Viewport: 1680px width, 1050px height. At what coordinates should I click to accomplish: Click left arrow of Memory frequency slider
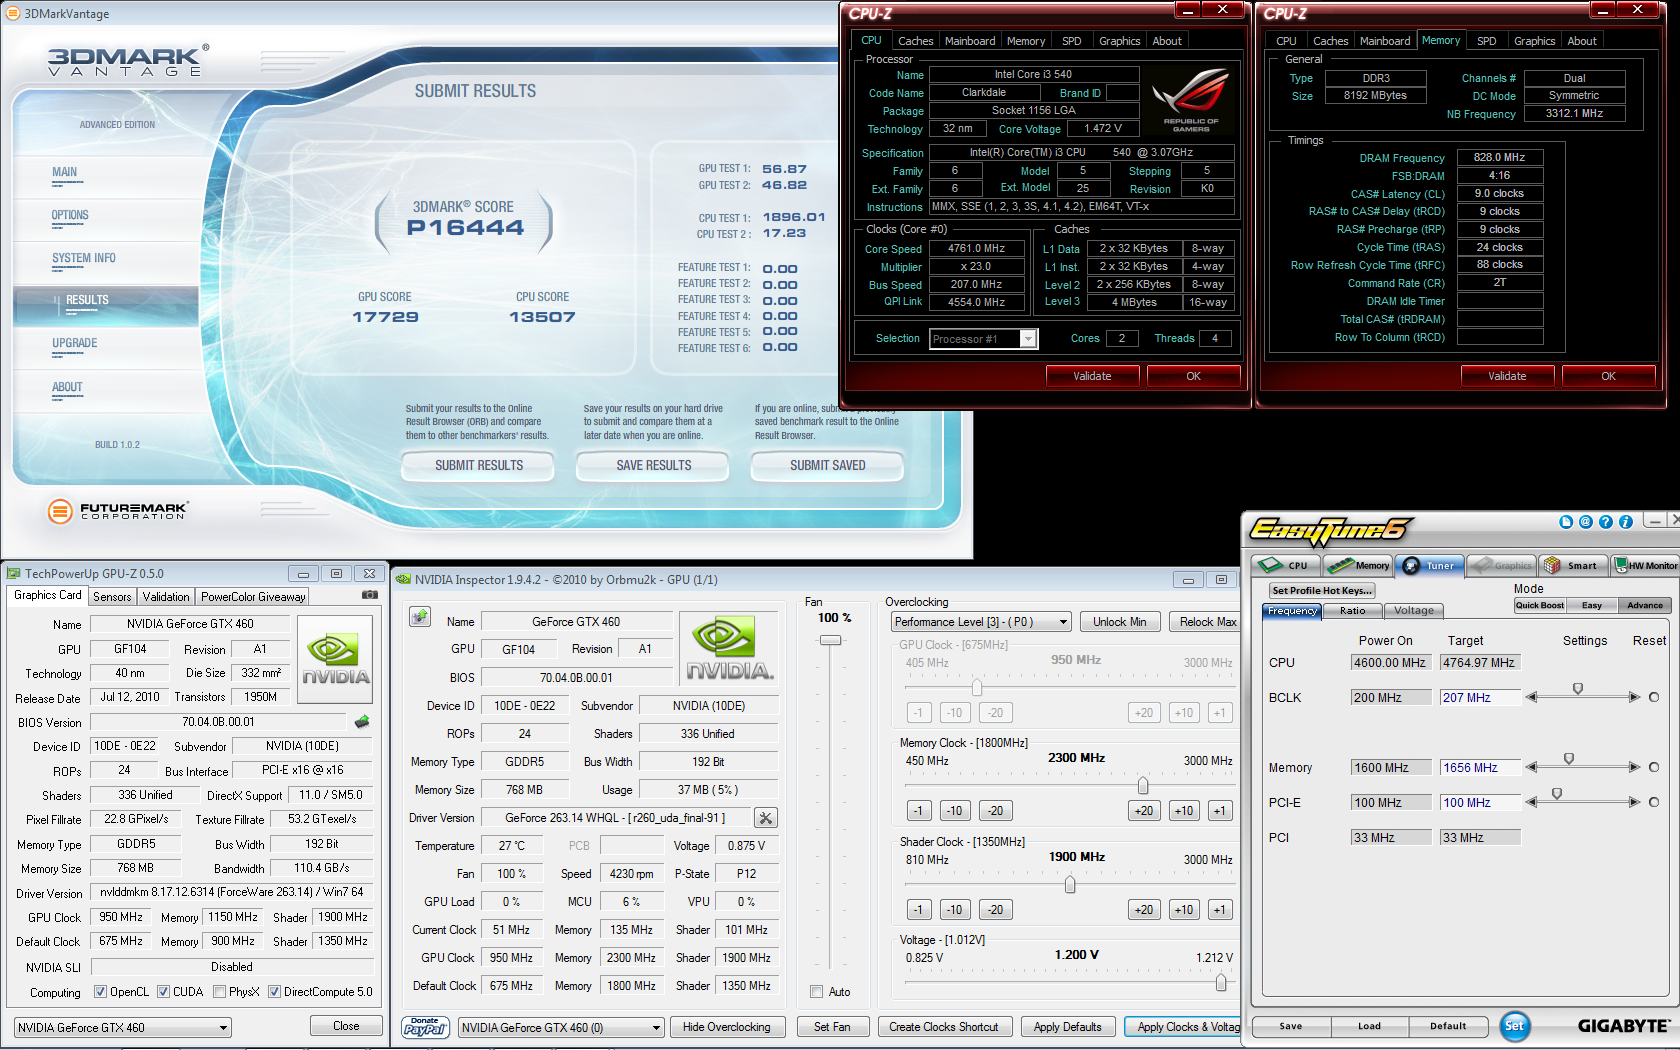pyautogui.click(x=1531, y=767)
